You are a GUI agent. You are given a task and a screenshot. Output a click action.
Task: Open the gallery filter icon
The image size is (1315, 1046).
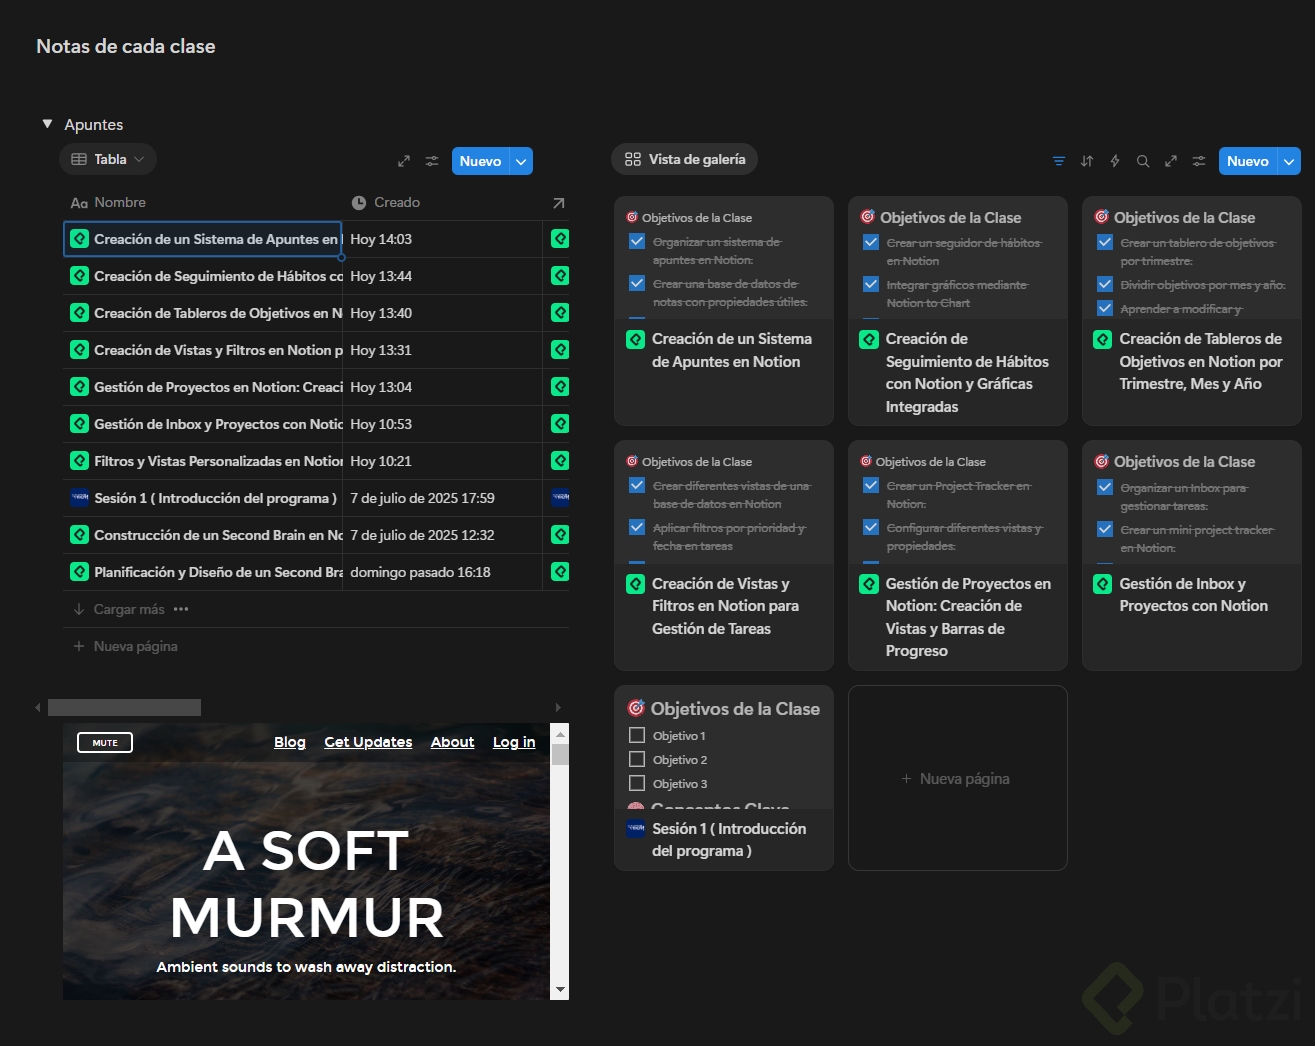pyautogui.click(x=1059, y=161)
